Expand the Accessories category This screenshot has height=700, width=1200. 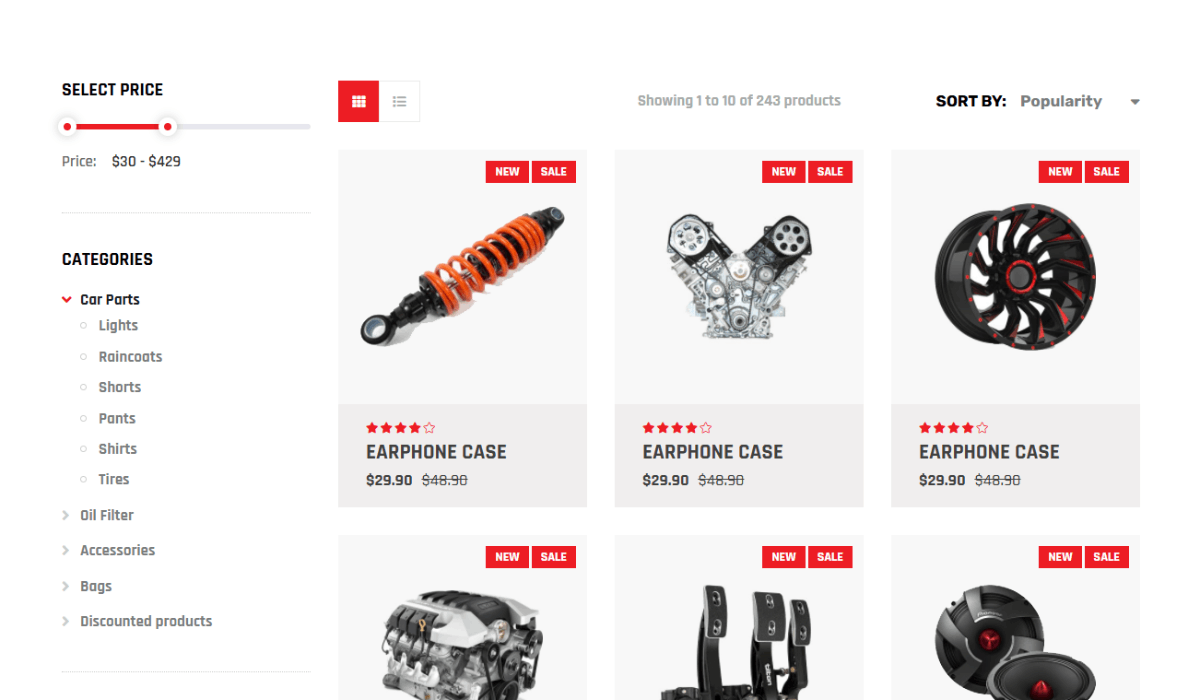(x=67, y=550)
